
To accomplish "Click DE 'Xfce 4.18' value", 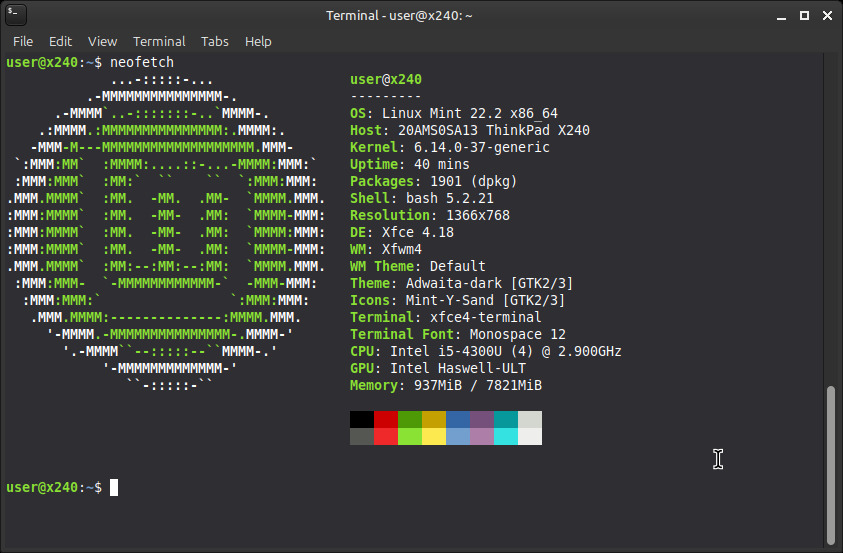I will (418, 233).
